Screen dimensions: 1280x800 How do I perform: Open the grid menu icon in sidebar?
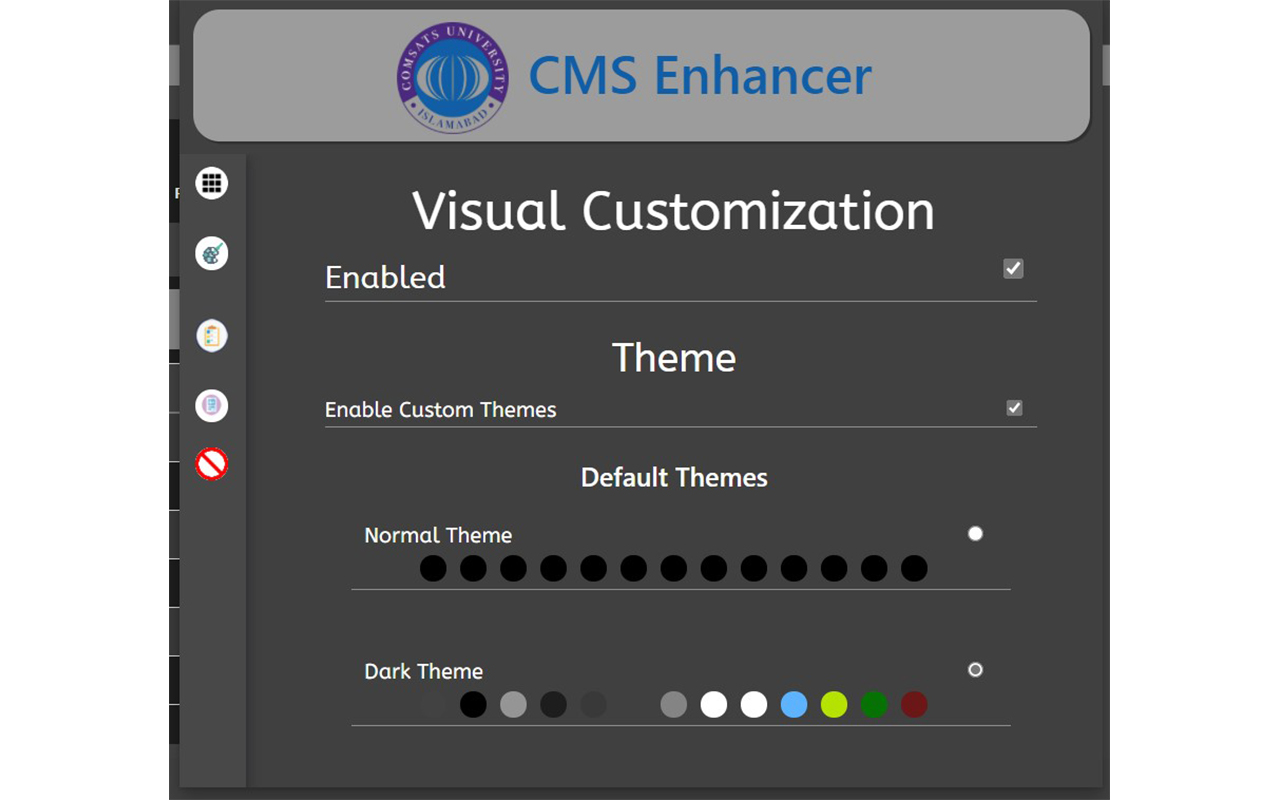point(212,183)
